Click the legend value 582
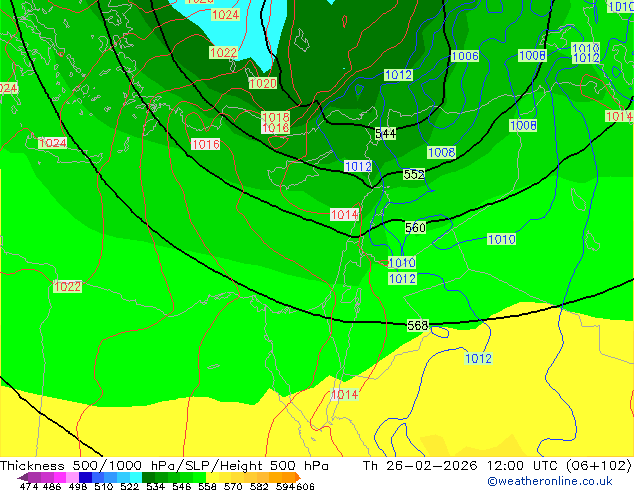 pos(259,486)
